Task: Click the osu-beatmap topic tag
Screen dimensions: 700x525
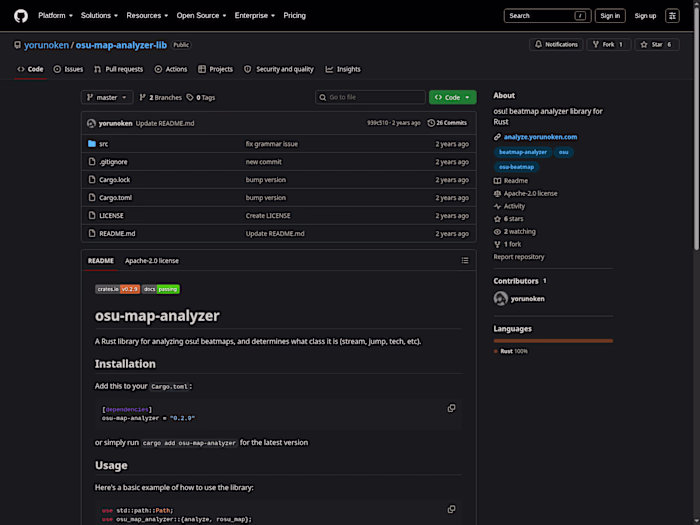Action: click(x=516, y=167)
